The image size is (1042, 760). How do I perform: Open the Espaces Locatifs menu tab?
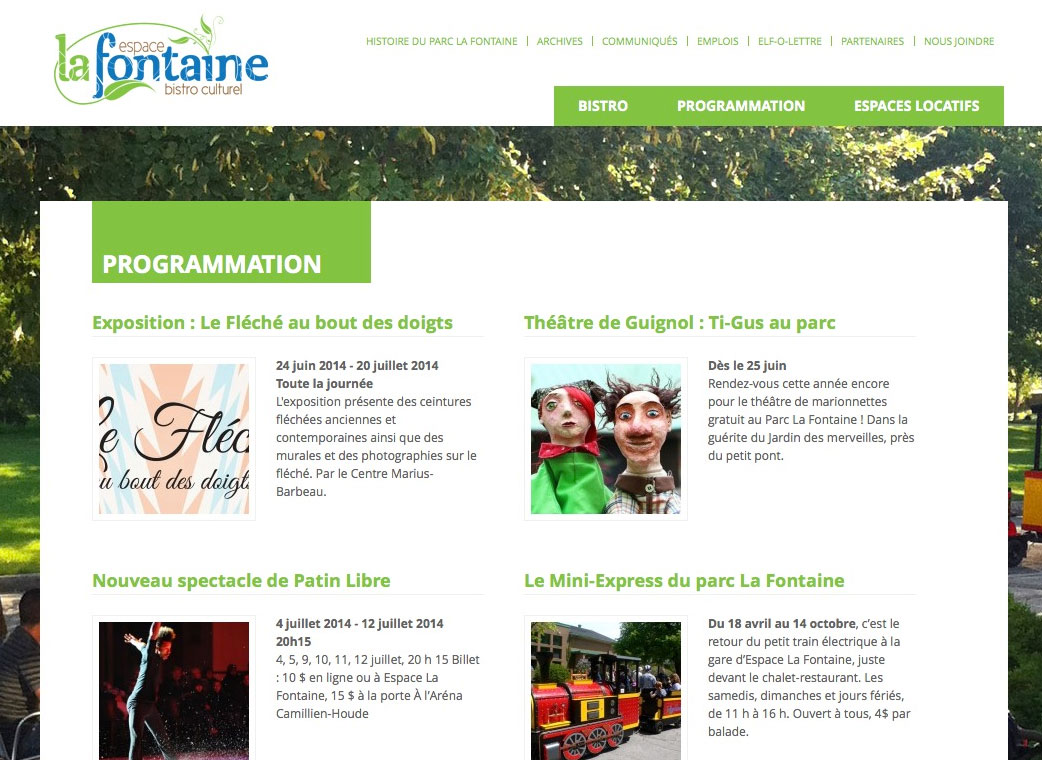[916, 106]
